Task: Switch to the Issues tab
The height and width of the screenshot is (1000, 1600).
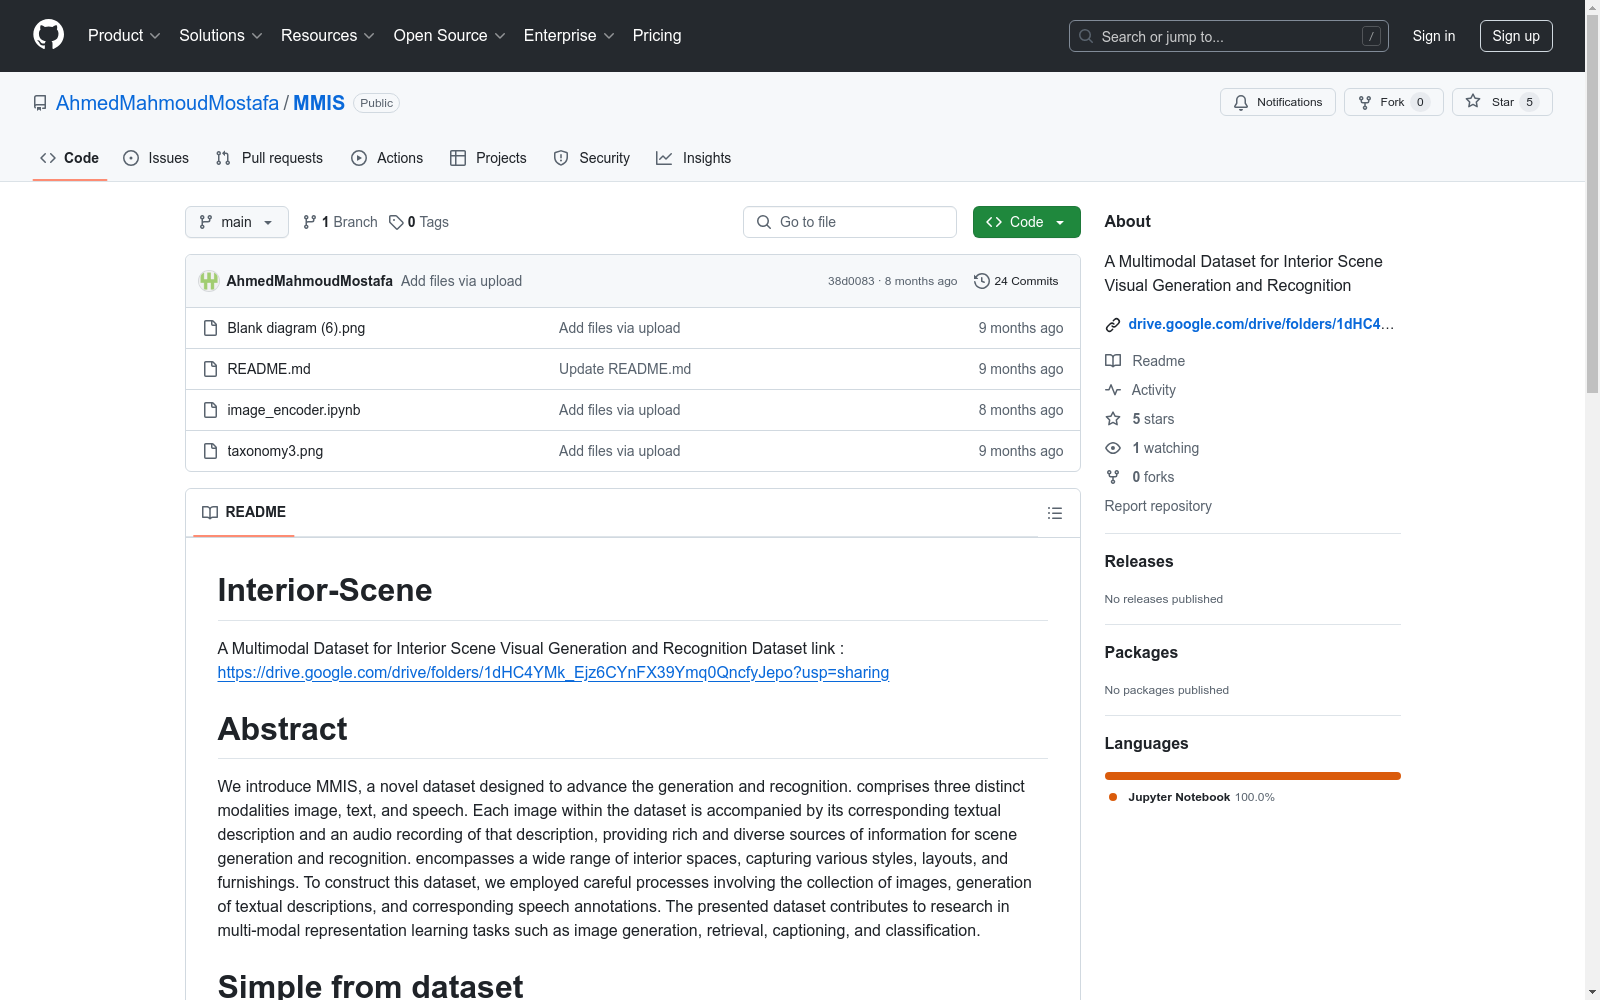Action: (x=156, y=158)
